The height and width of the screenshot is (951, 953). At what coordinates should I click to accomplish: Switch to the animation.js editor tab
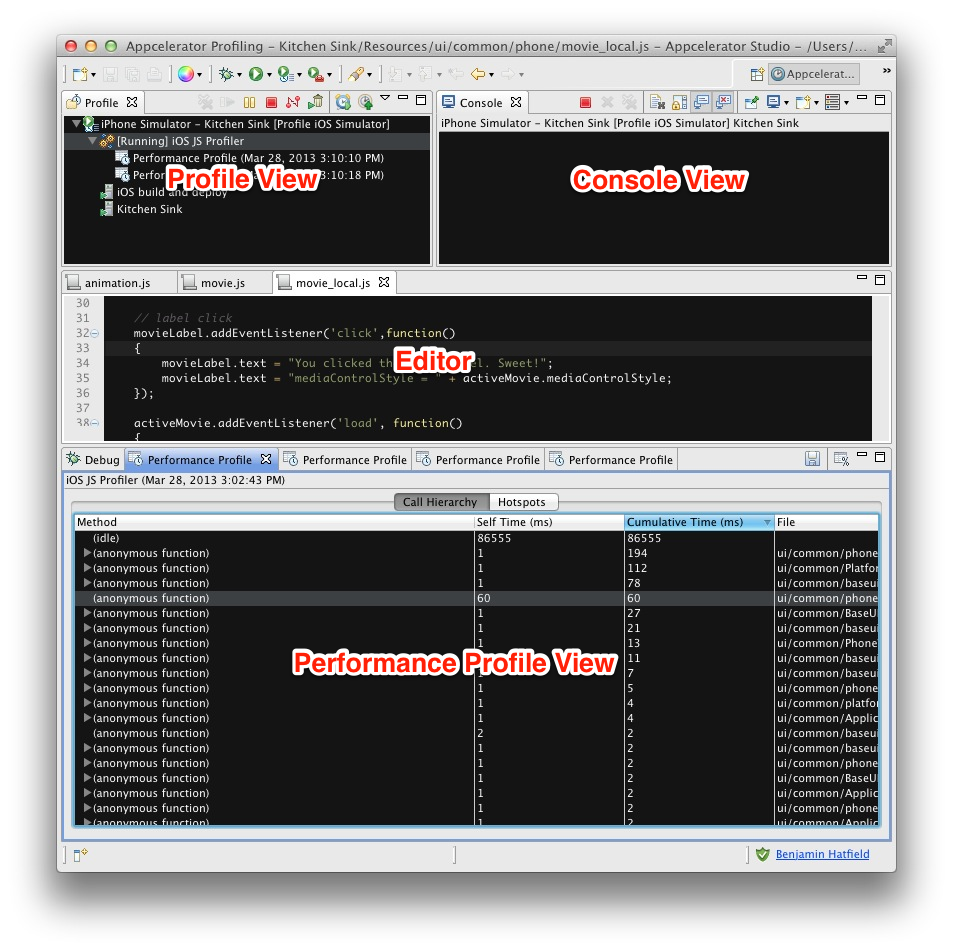click(x=117, y=283)
